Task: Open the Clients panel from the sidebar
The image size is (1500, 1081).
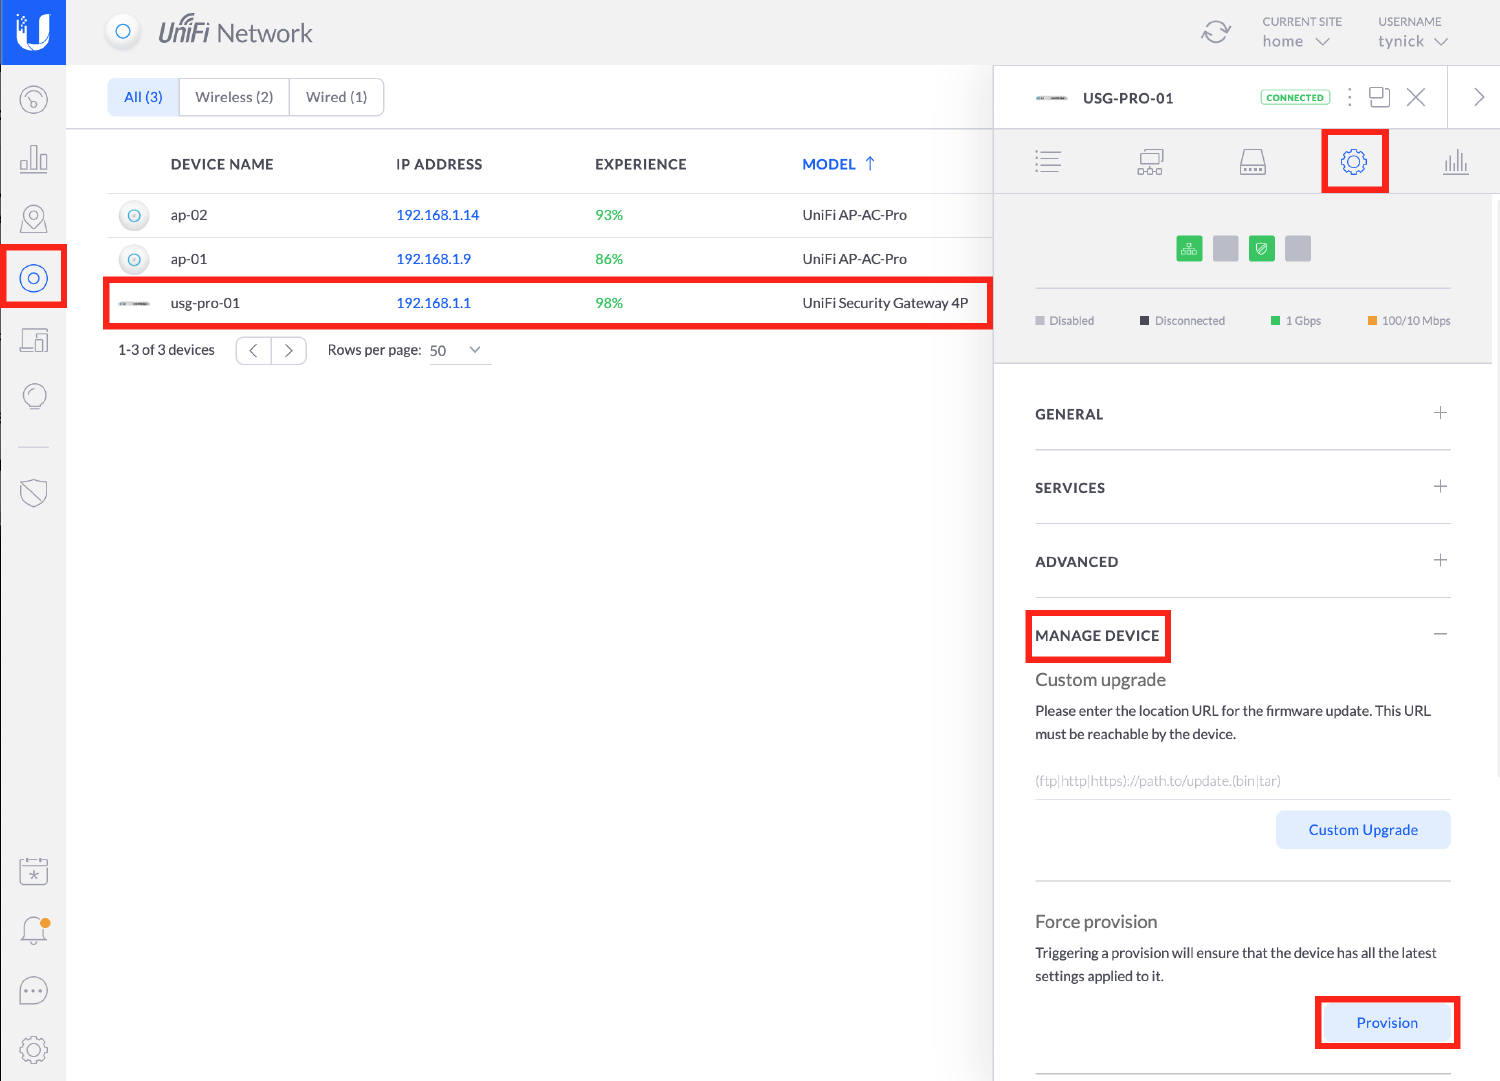Action: click(x=34, y=340)
